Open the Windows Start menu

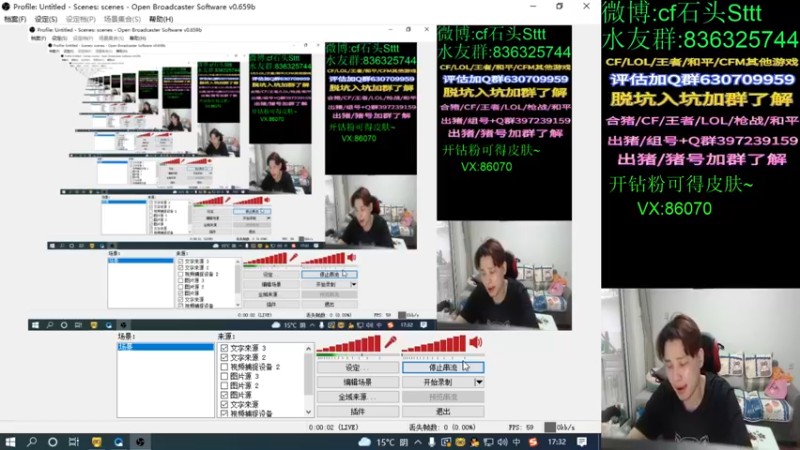[x=10, y=442]
